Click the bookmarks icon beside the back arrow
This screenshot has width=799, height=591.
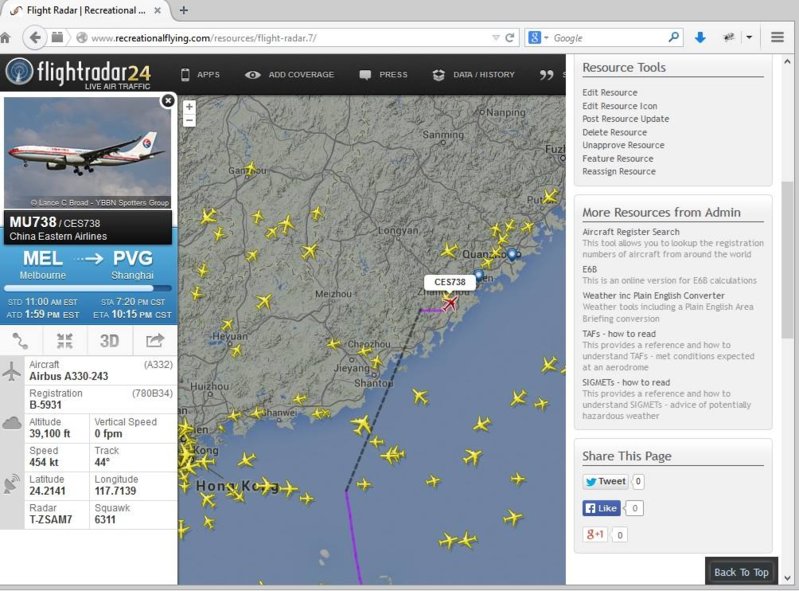click(58, 37)
